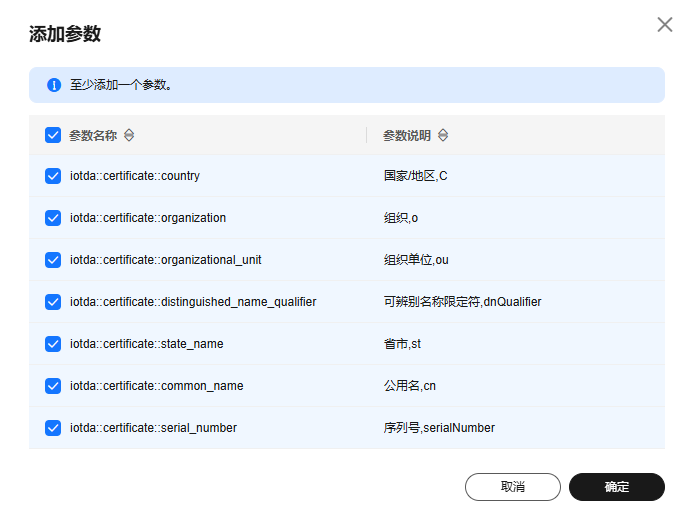688x517 pixels.
Task: Sort by 参数说明 column icon
Action: (x=443, y=135)
